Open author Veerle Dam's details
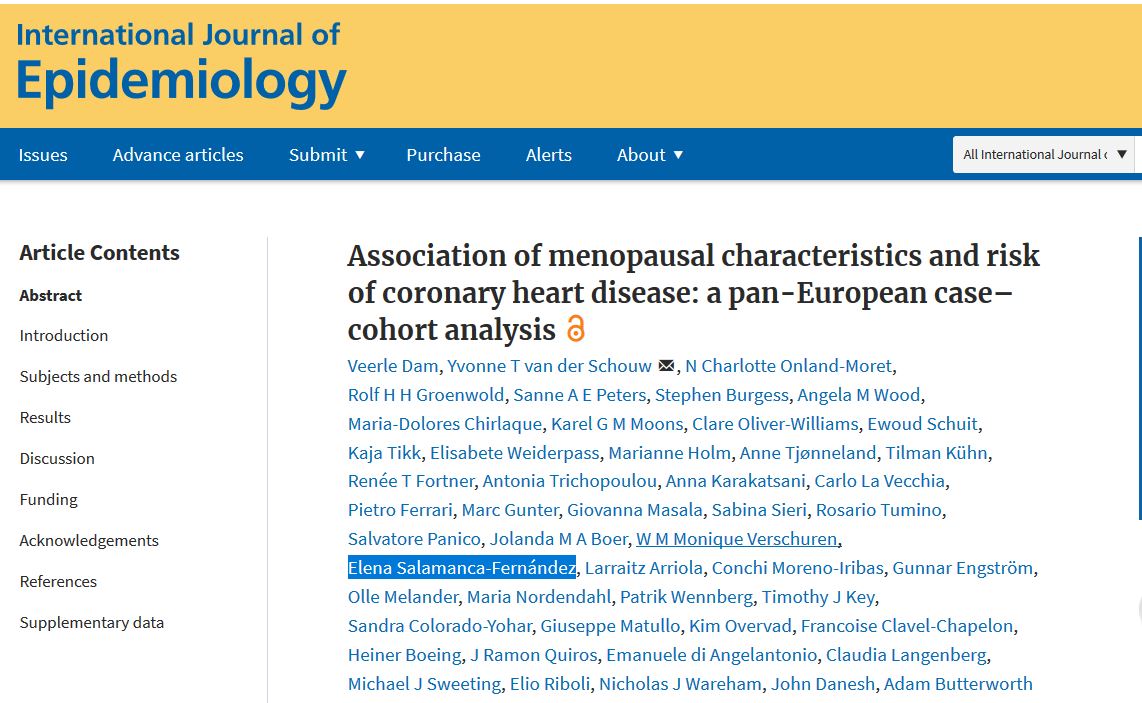1142x703 pixels. pyautogui.click(x=393, y=366)
